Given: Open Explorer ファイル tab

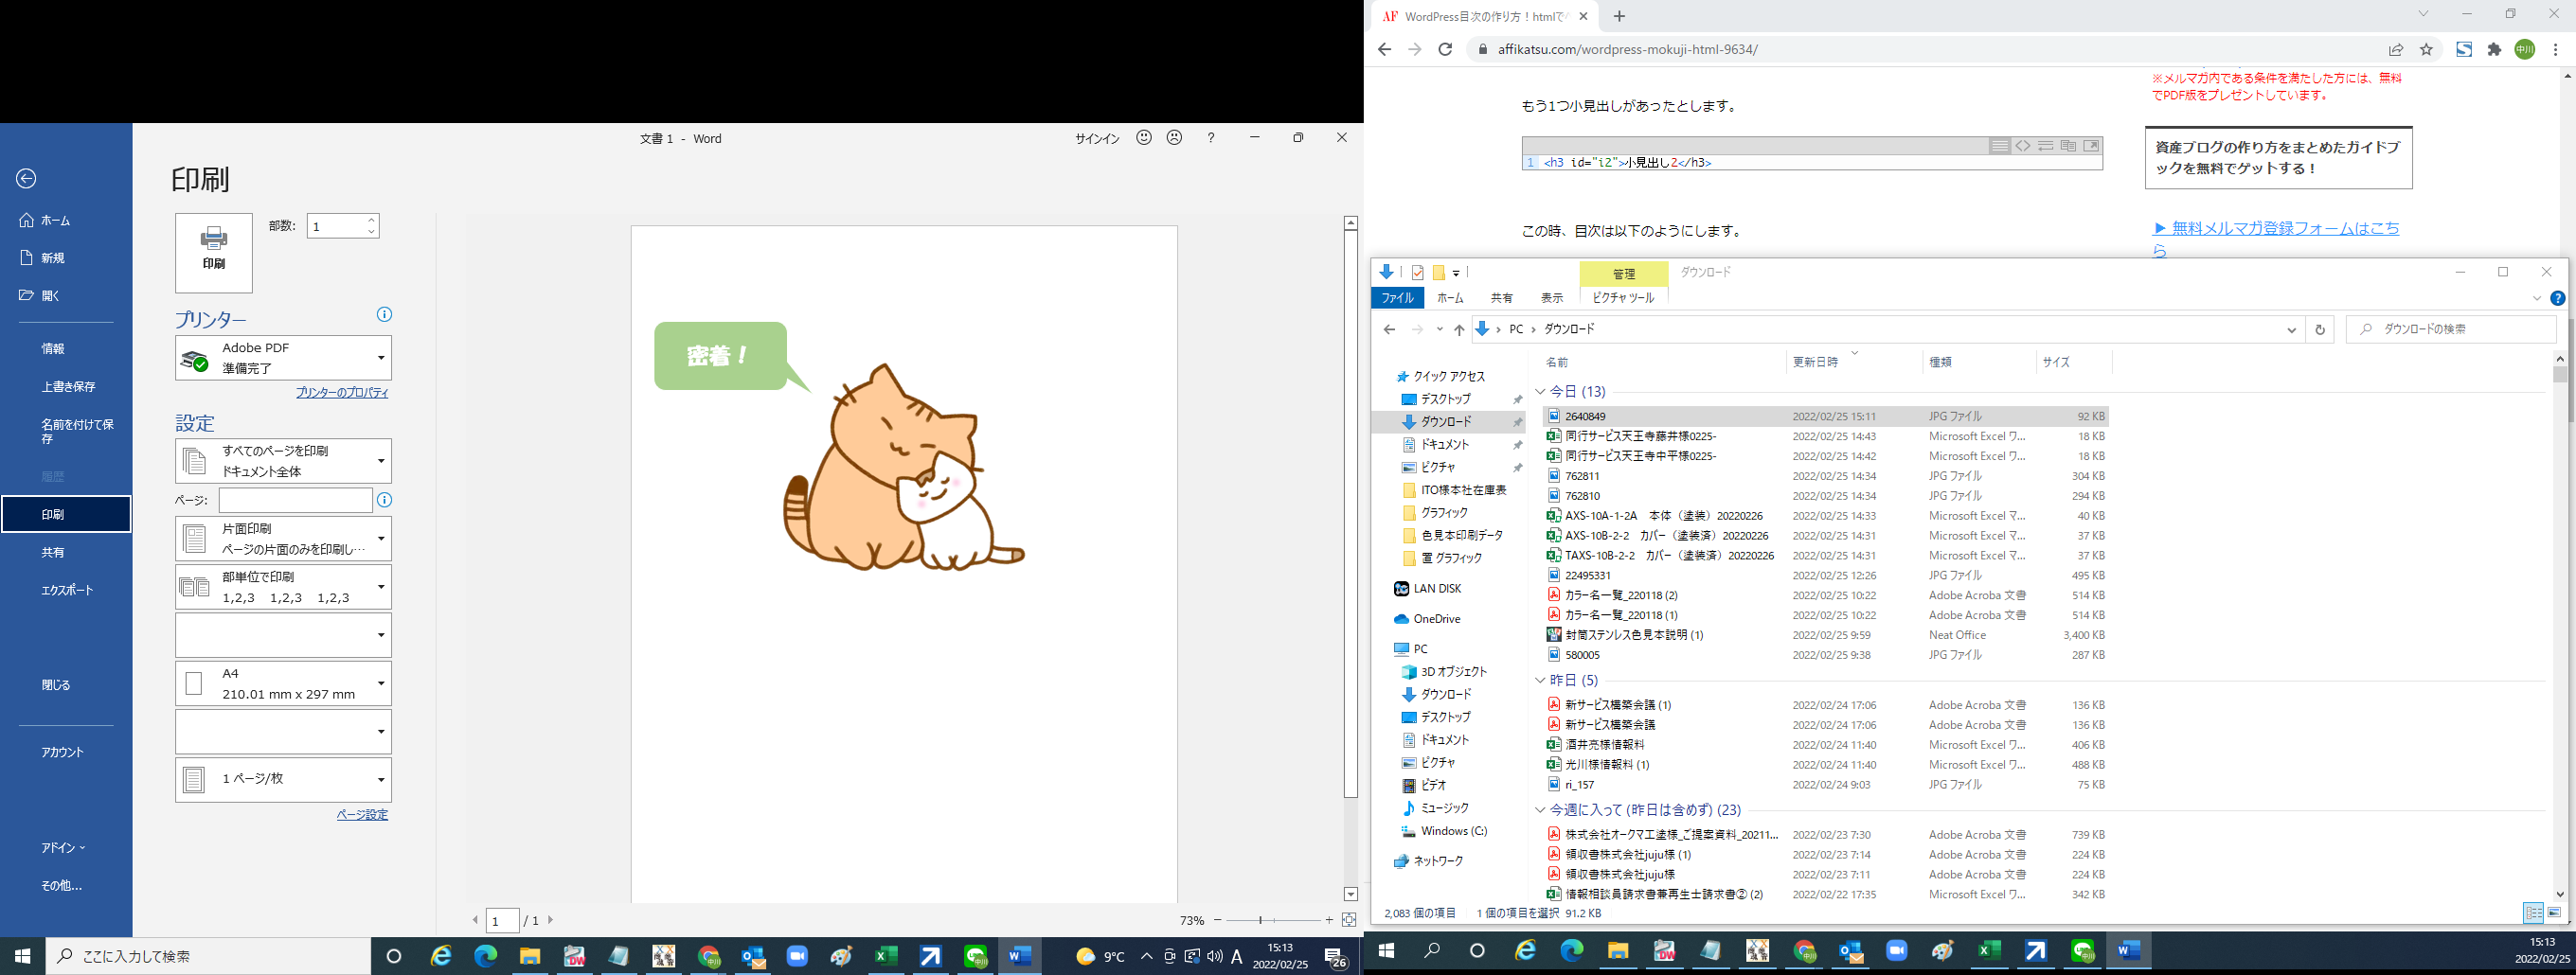Looking at the screenshot, I should click(x=1397, y=298).
